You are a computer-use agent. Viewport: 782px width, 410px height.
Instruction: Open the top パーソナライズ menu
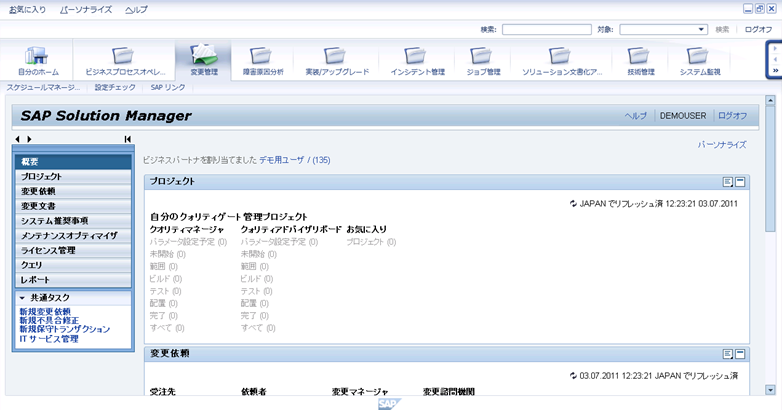(86, 9)
